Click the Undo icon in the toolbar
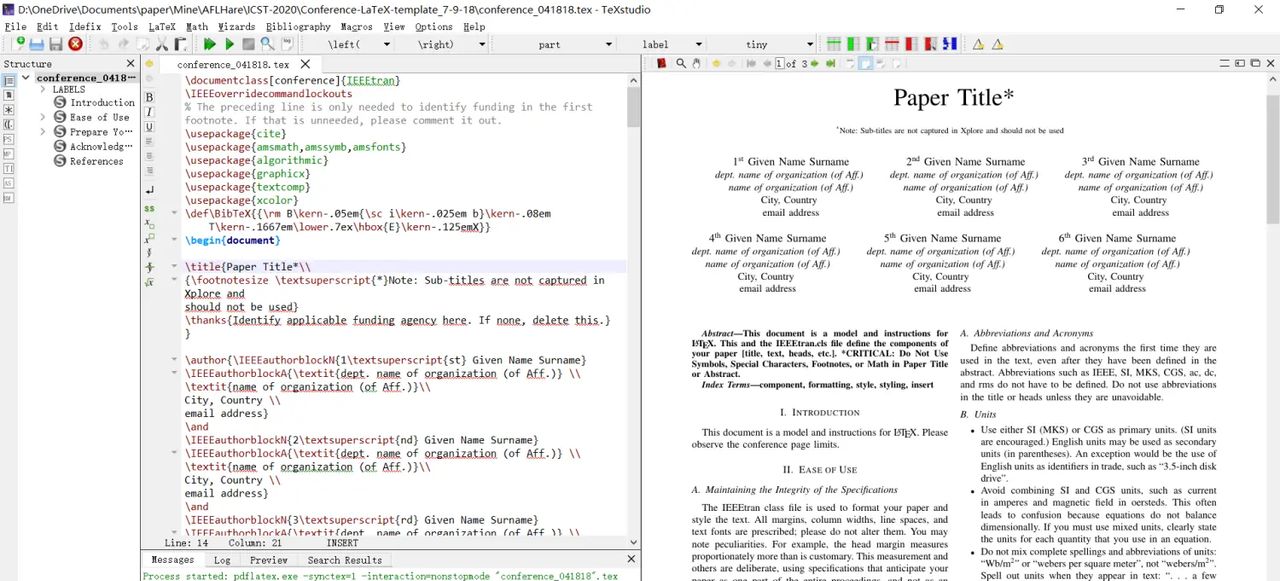1280x581 pixels. point(105,44)
